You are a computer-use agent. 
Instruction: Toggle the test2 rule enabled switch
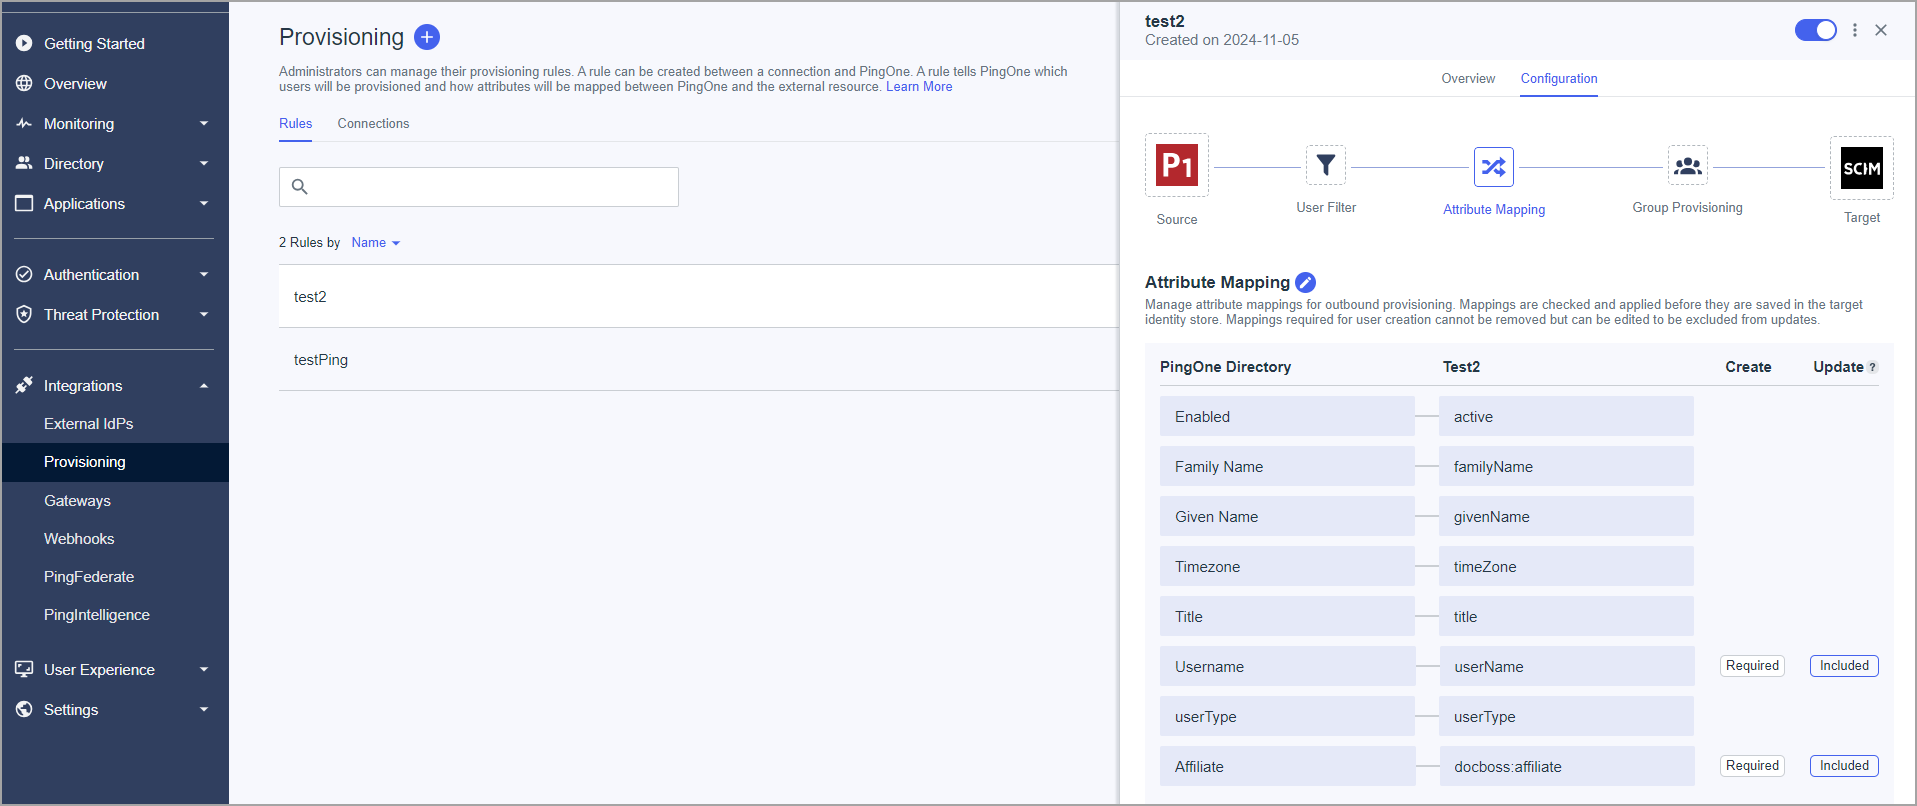[x=1816, y=30]
